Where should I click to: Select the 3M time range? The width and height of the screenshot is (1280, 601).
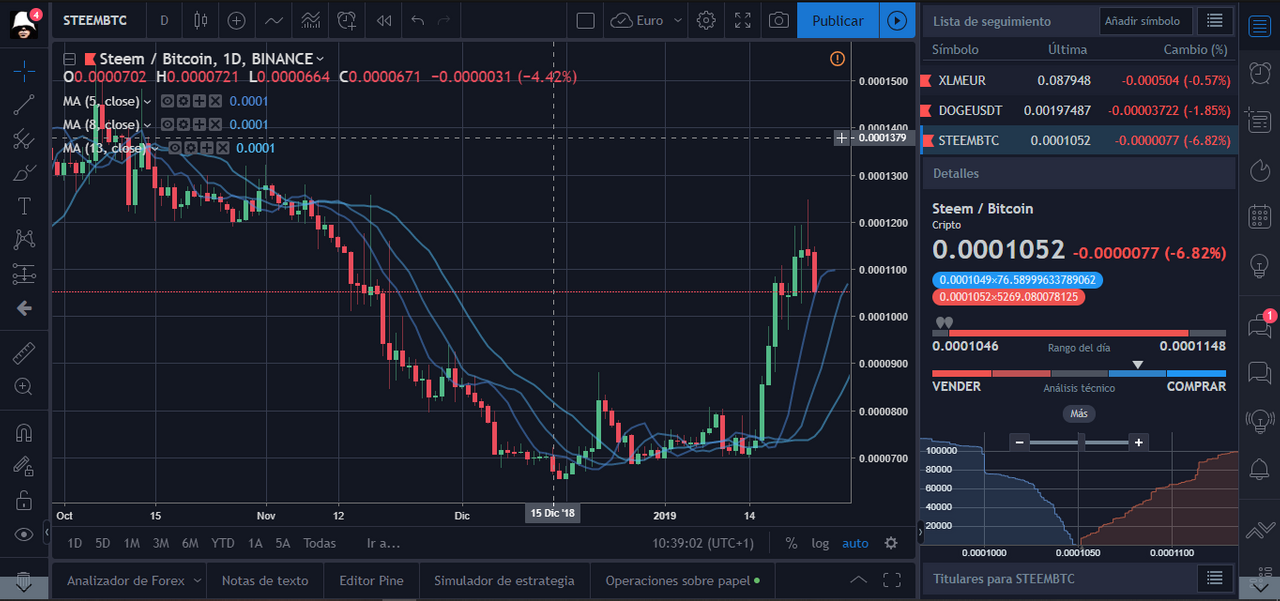[161, 543]
